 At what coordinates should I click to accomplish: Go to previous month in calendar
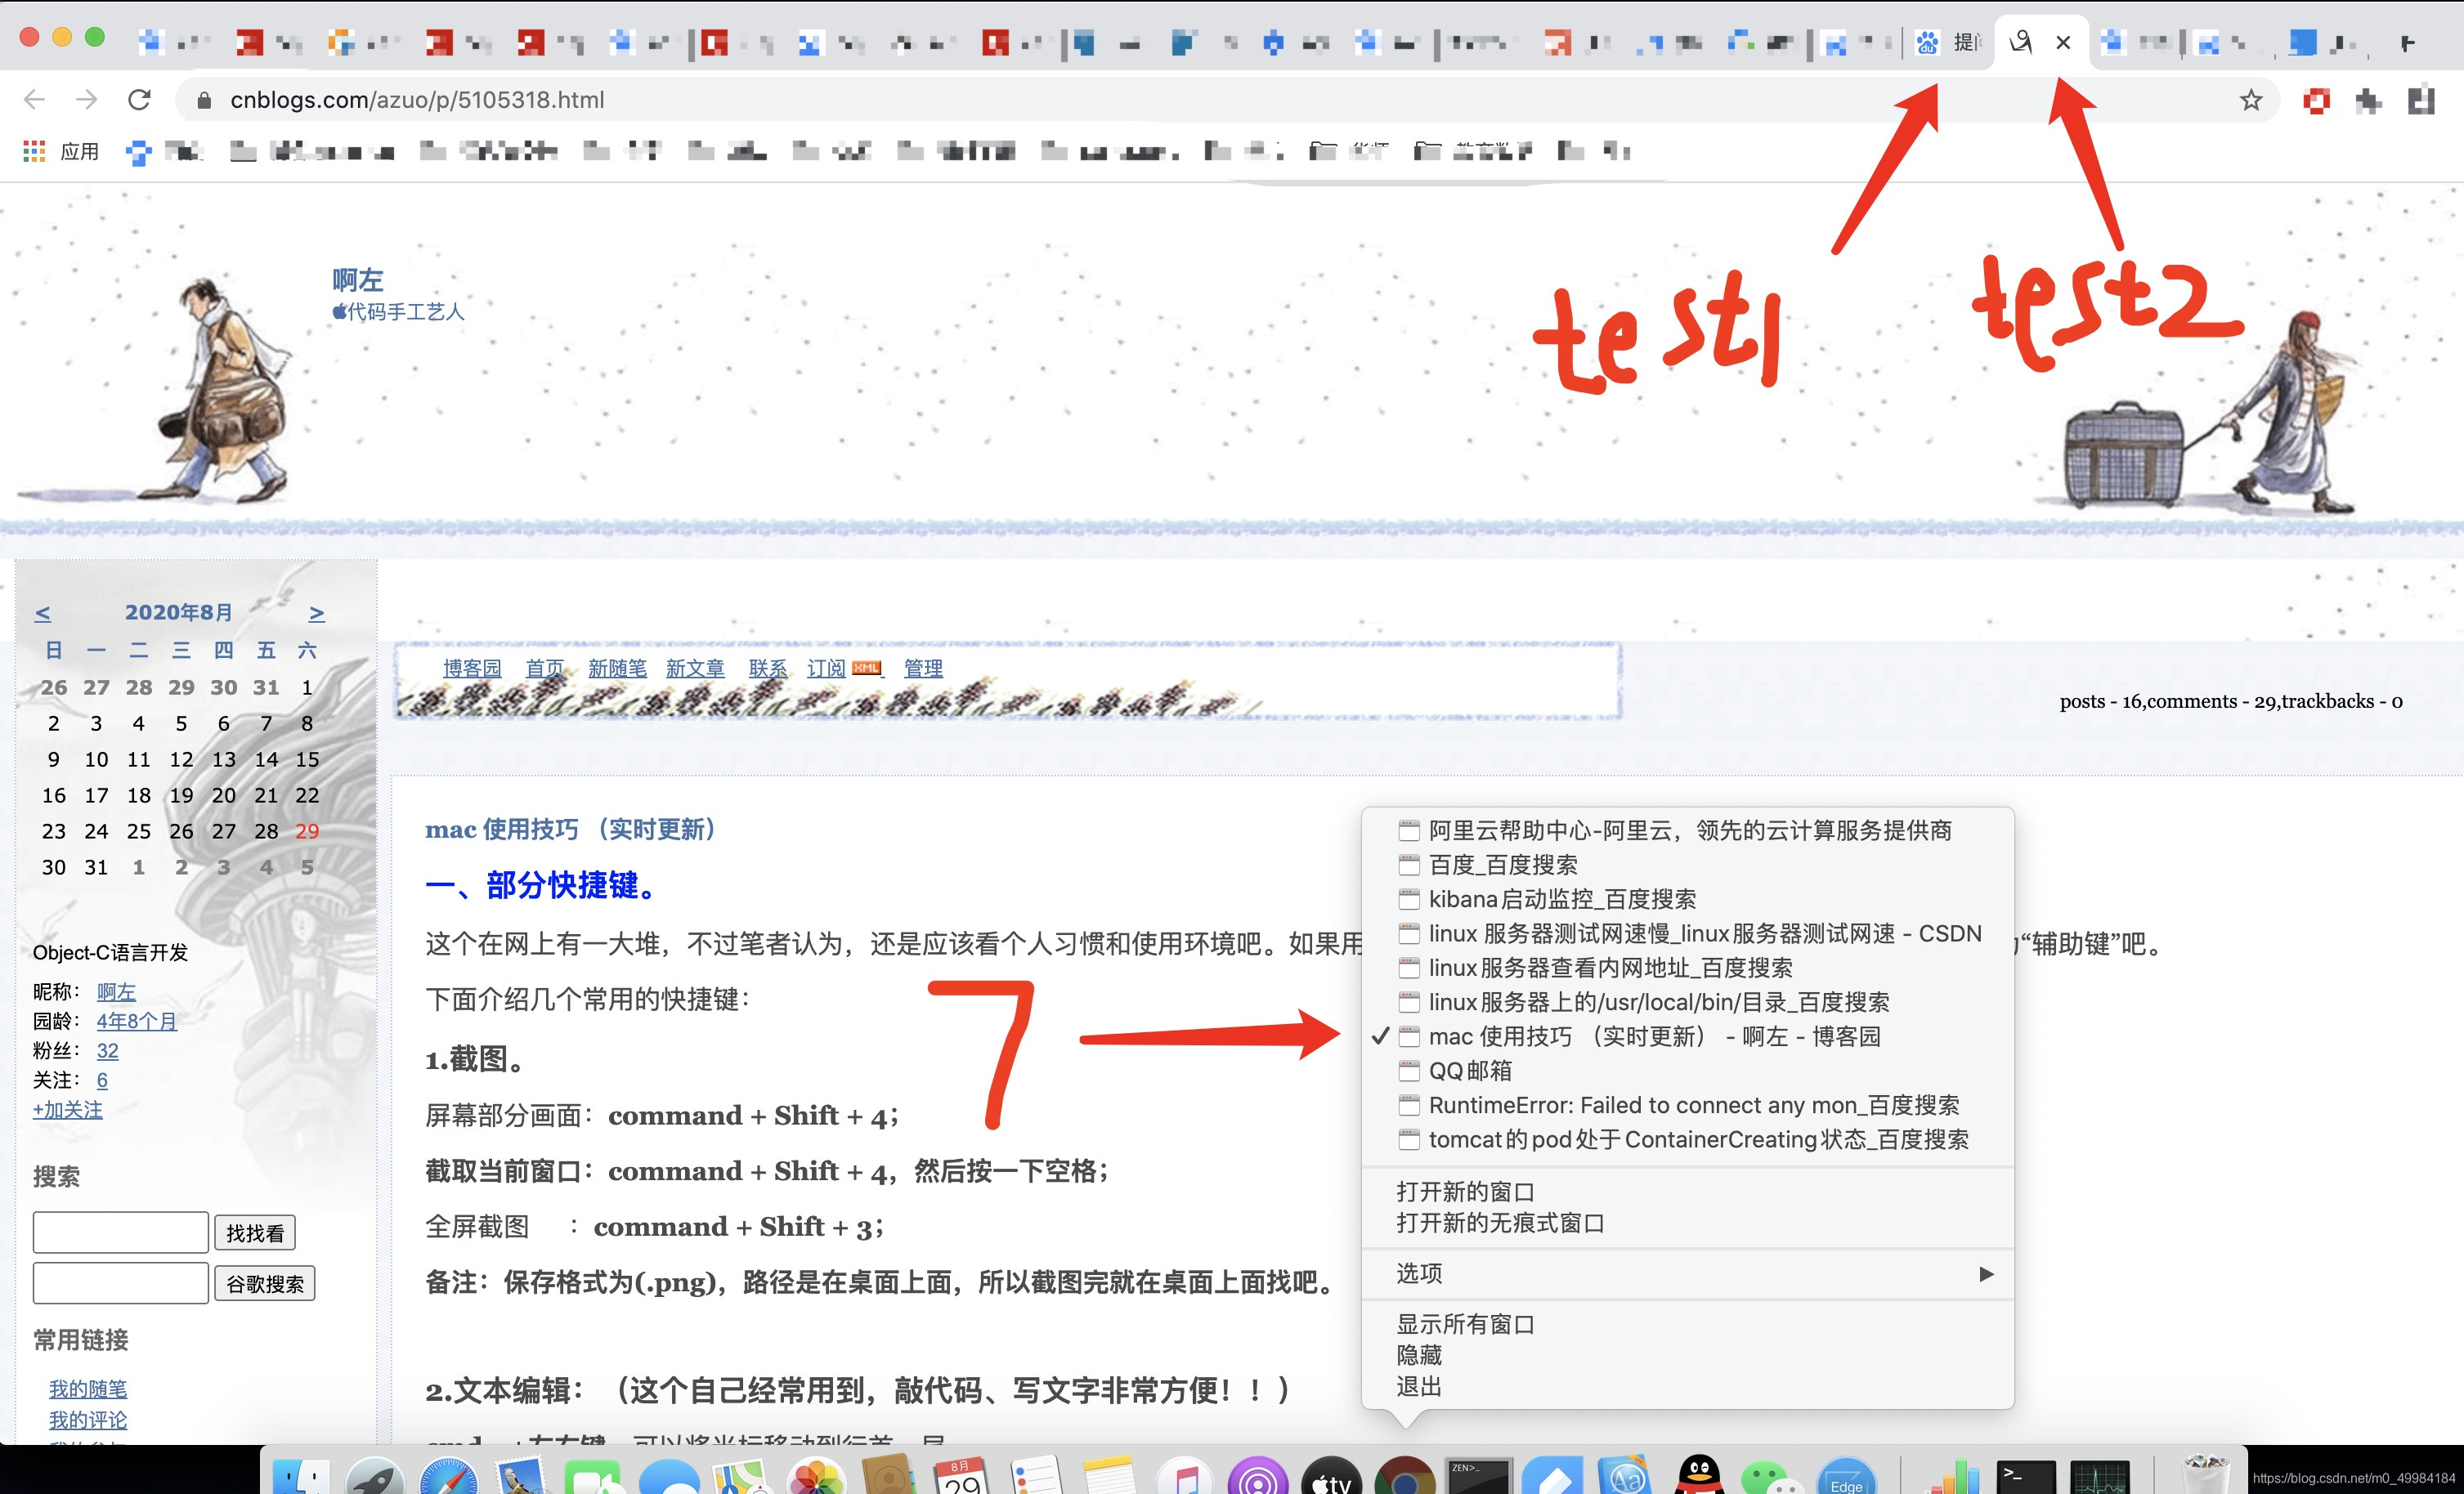42,613
